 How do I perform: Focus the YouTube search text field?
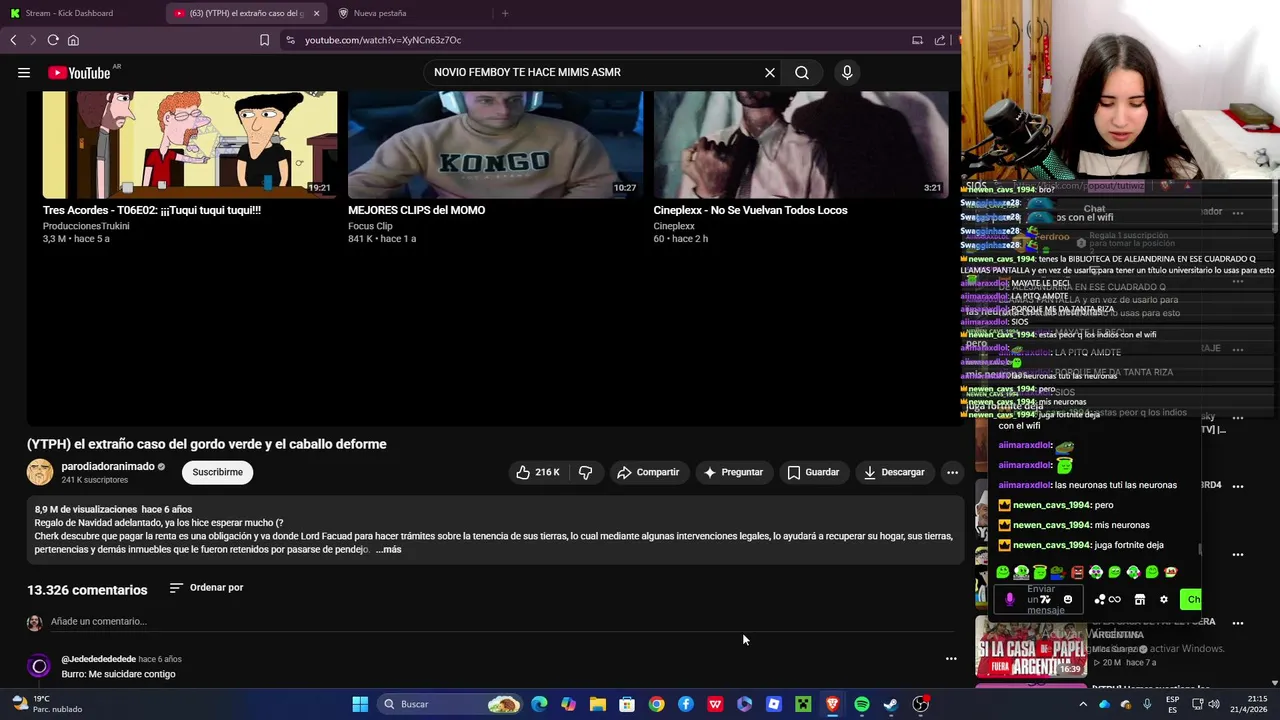(x=595, y=72)
